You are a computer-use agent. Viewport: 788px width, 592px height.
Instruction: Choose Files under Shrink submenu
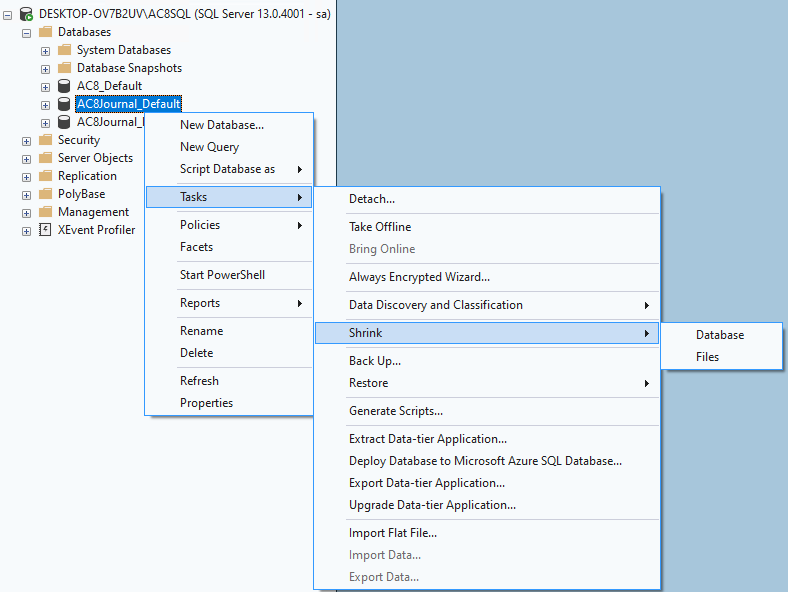(722, 357)
